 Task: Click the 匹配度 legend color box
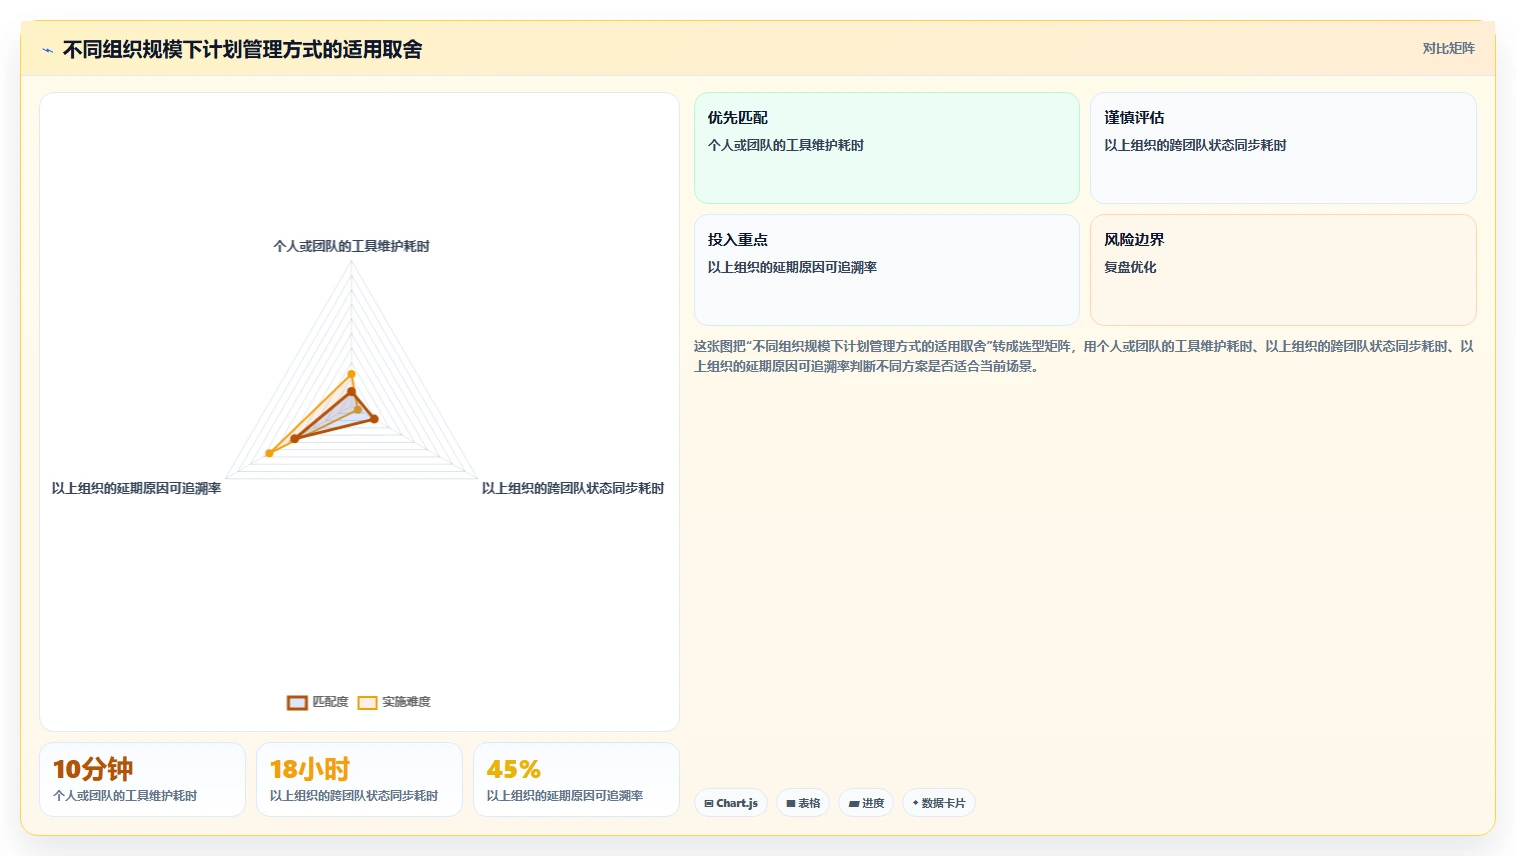click(x=297, y=702)
